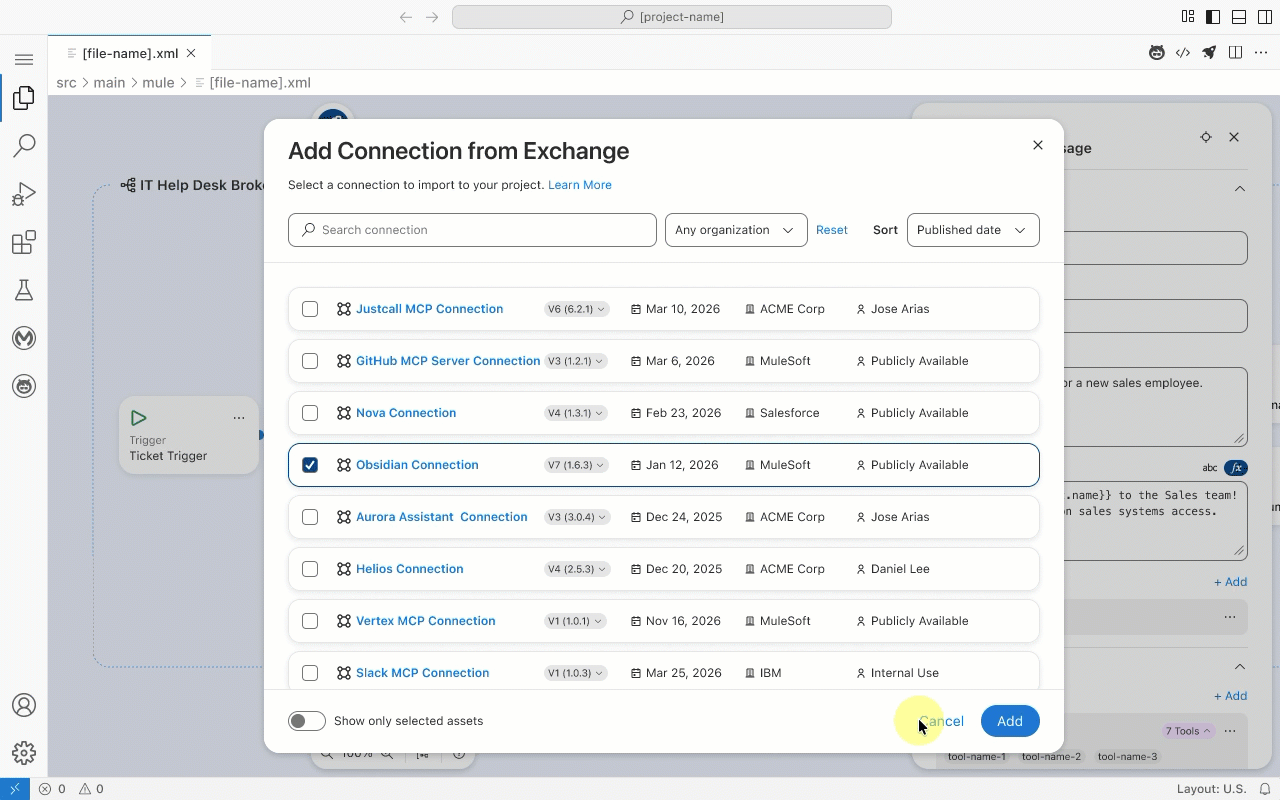Open the Slack MCP Connection link
The width and height of the screenshot is (1280, 800).
pos(423,673)
